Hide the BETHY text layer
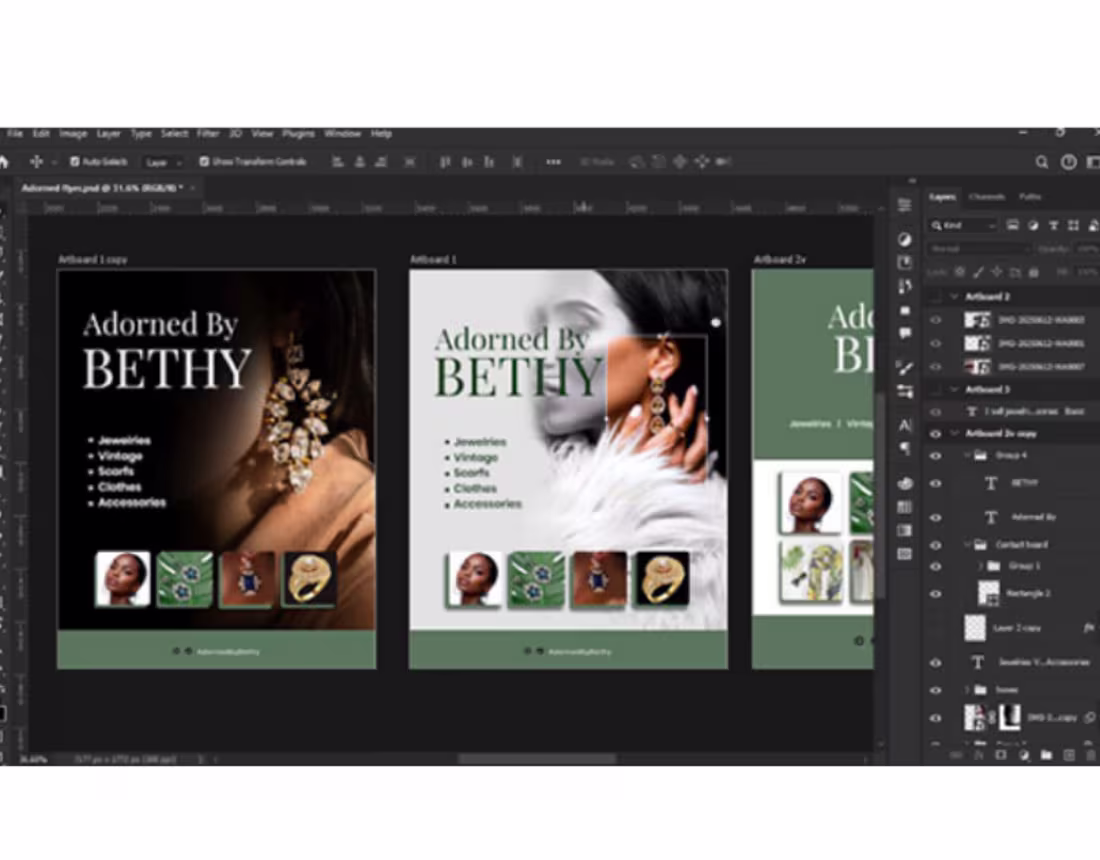The width and height of the screenshot is (1100, 860). 935,483
